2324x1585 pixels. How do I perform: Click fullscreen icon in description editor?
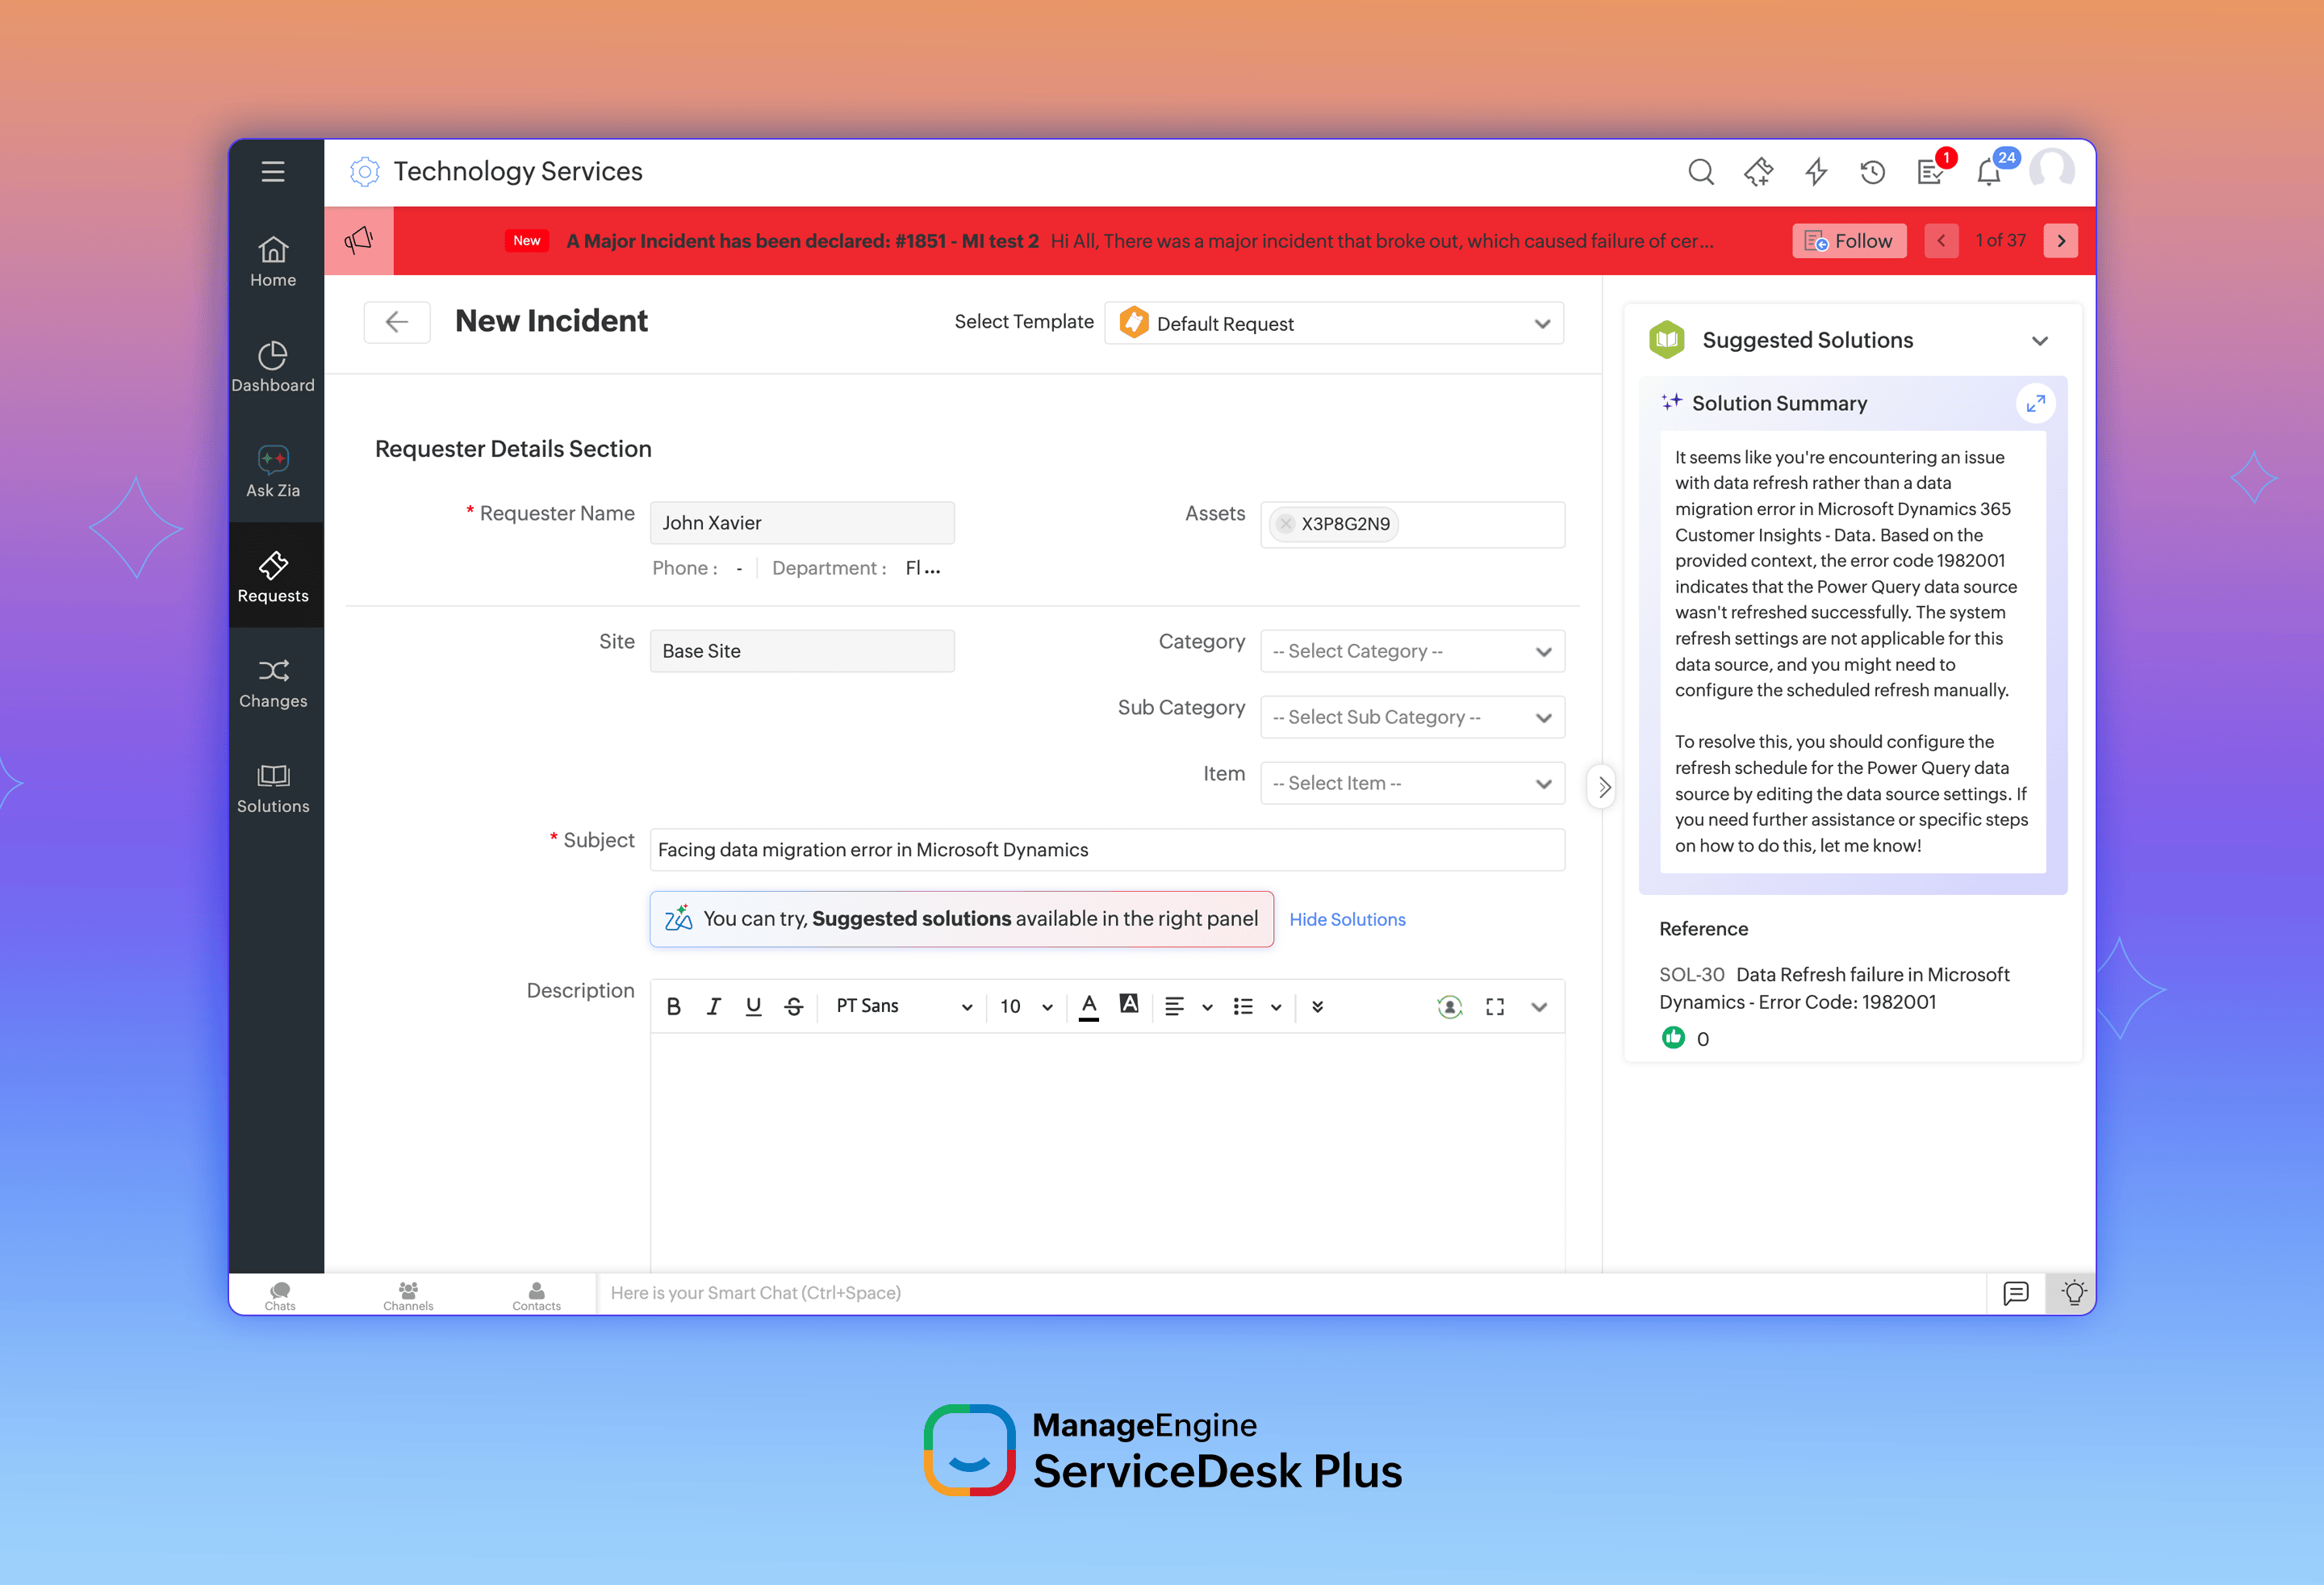1494,1007
